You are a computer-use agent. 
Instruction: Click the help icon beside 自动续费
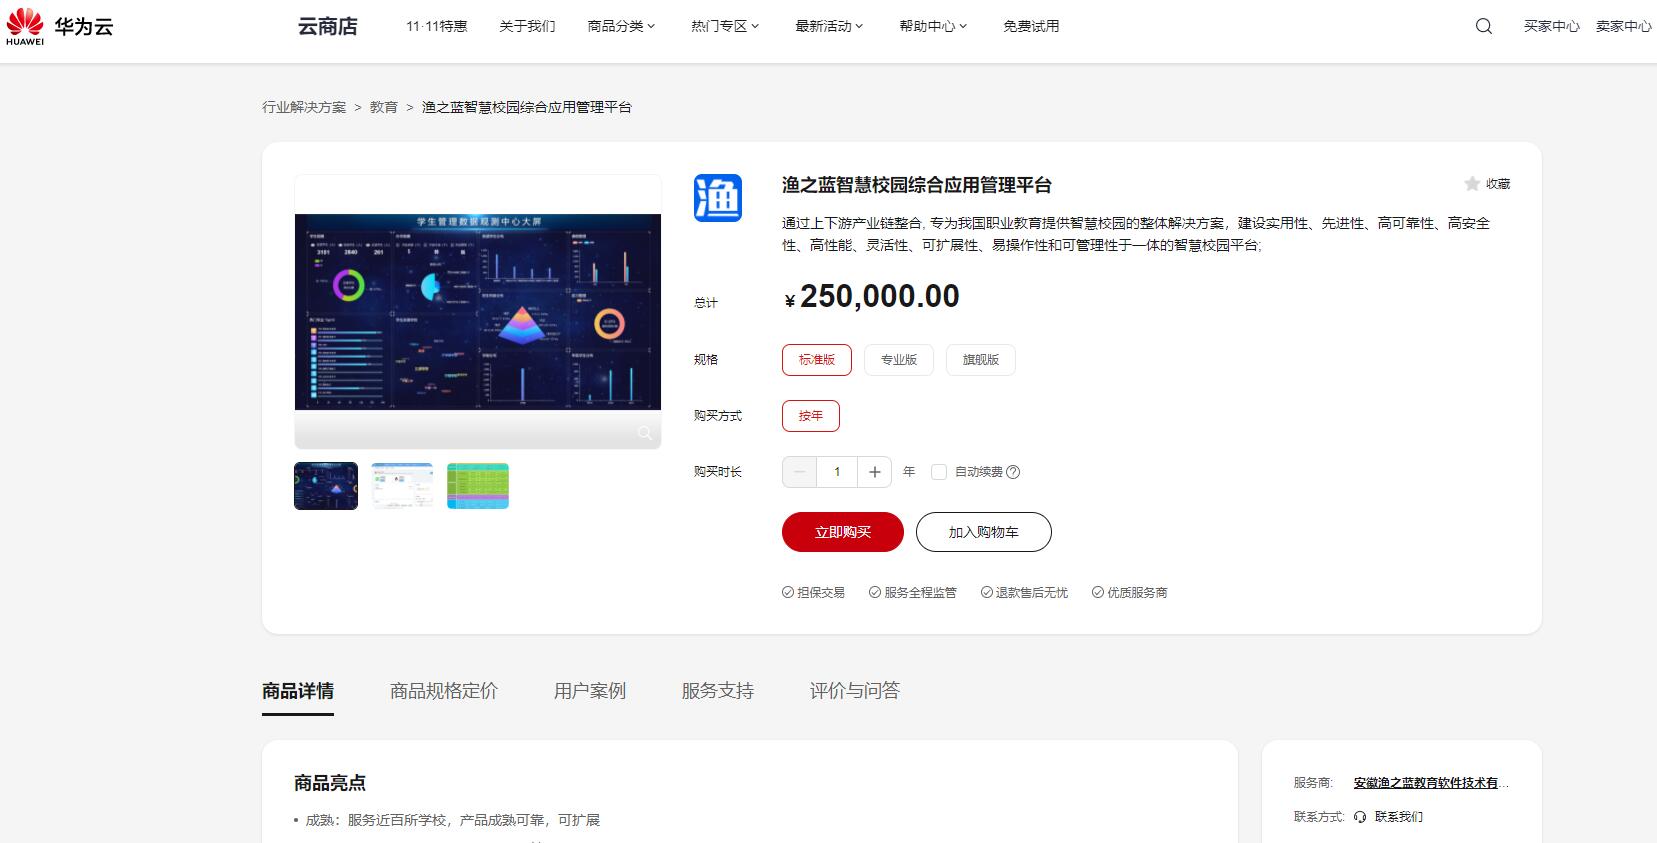coord(1013,472)
